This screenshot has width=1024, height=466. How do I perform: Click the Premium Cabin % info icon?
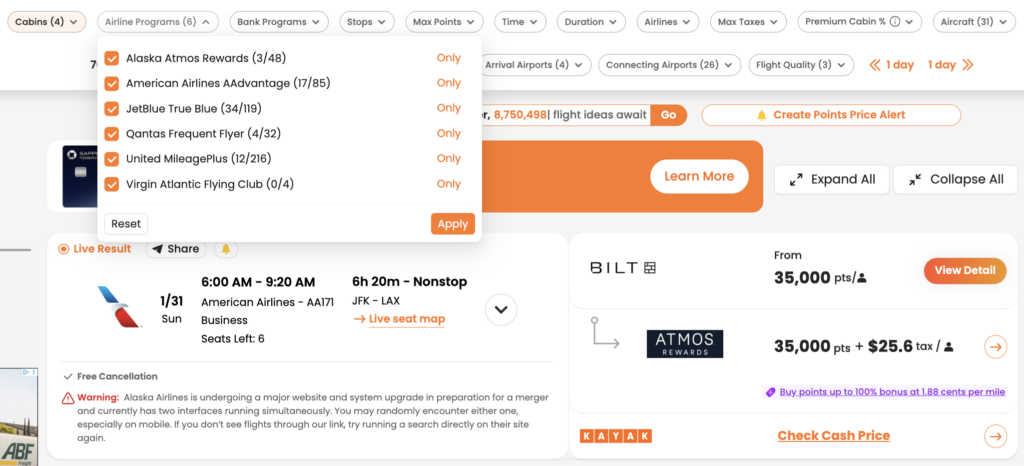point(895,22)
